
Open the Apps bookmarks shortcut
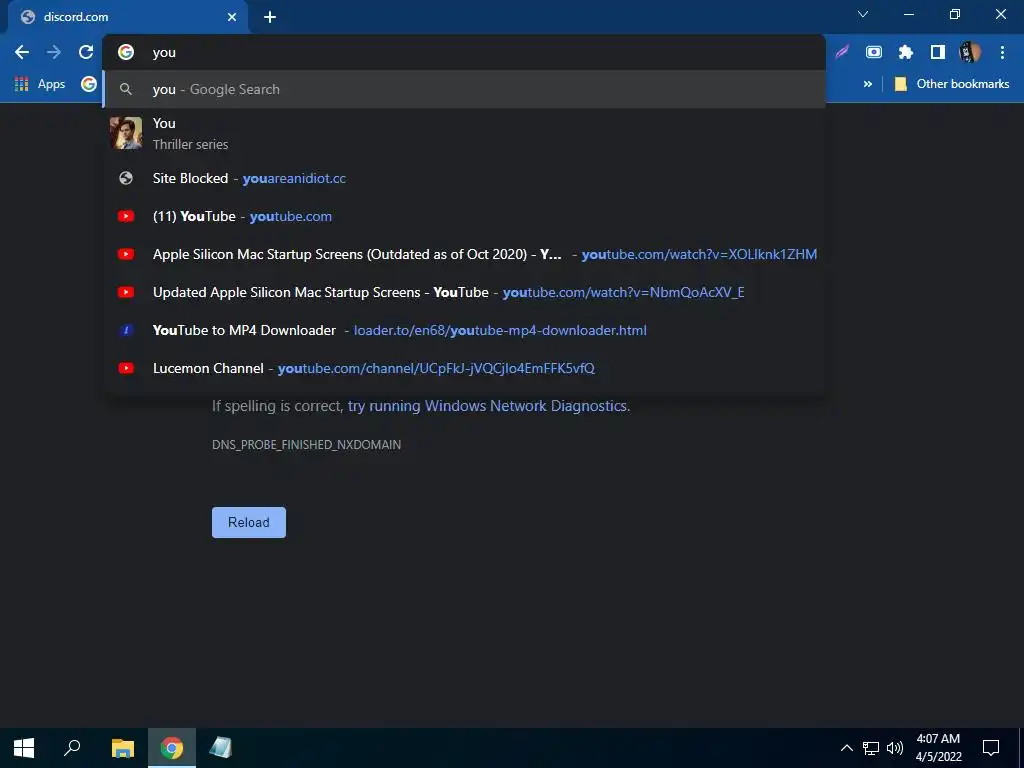coord(40,84)
